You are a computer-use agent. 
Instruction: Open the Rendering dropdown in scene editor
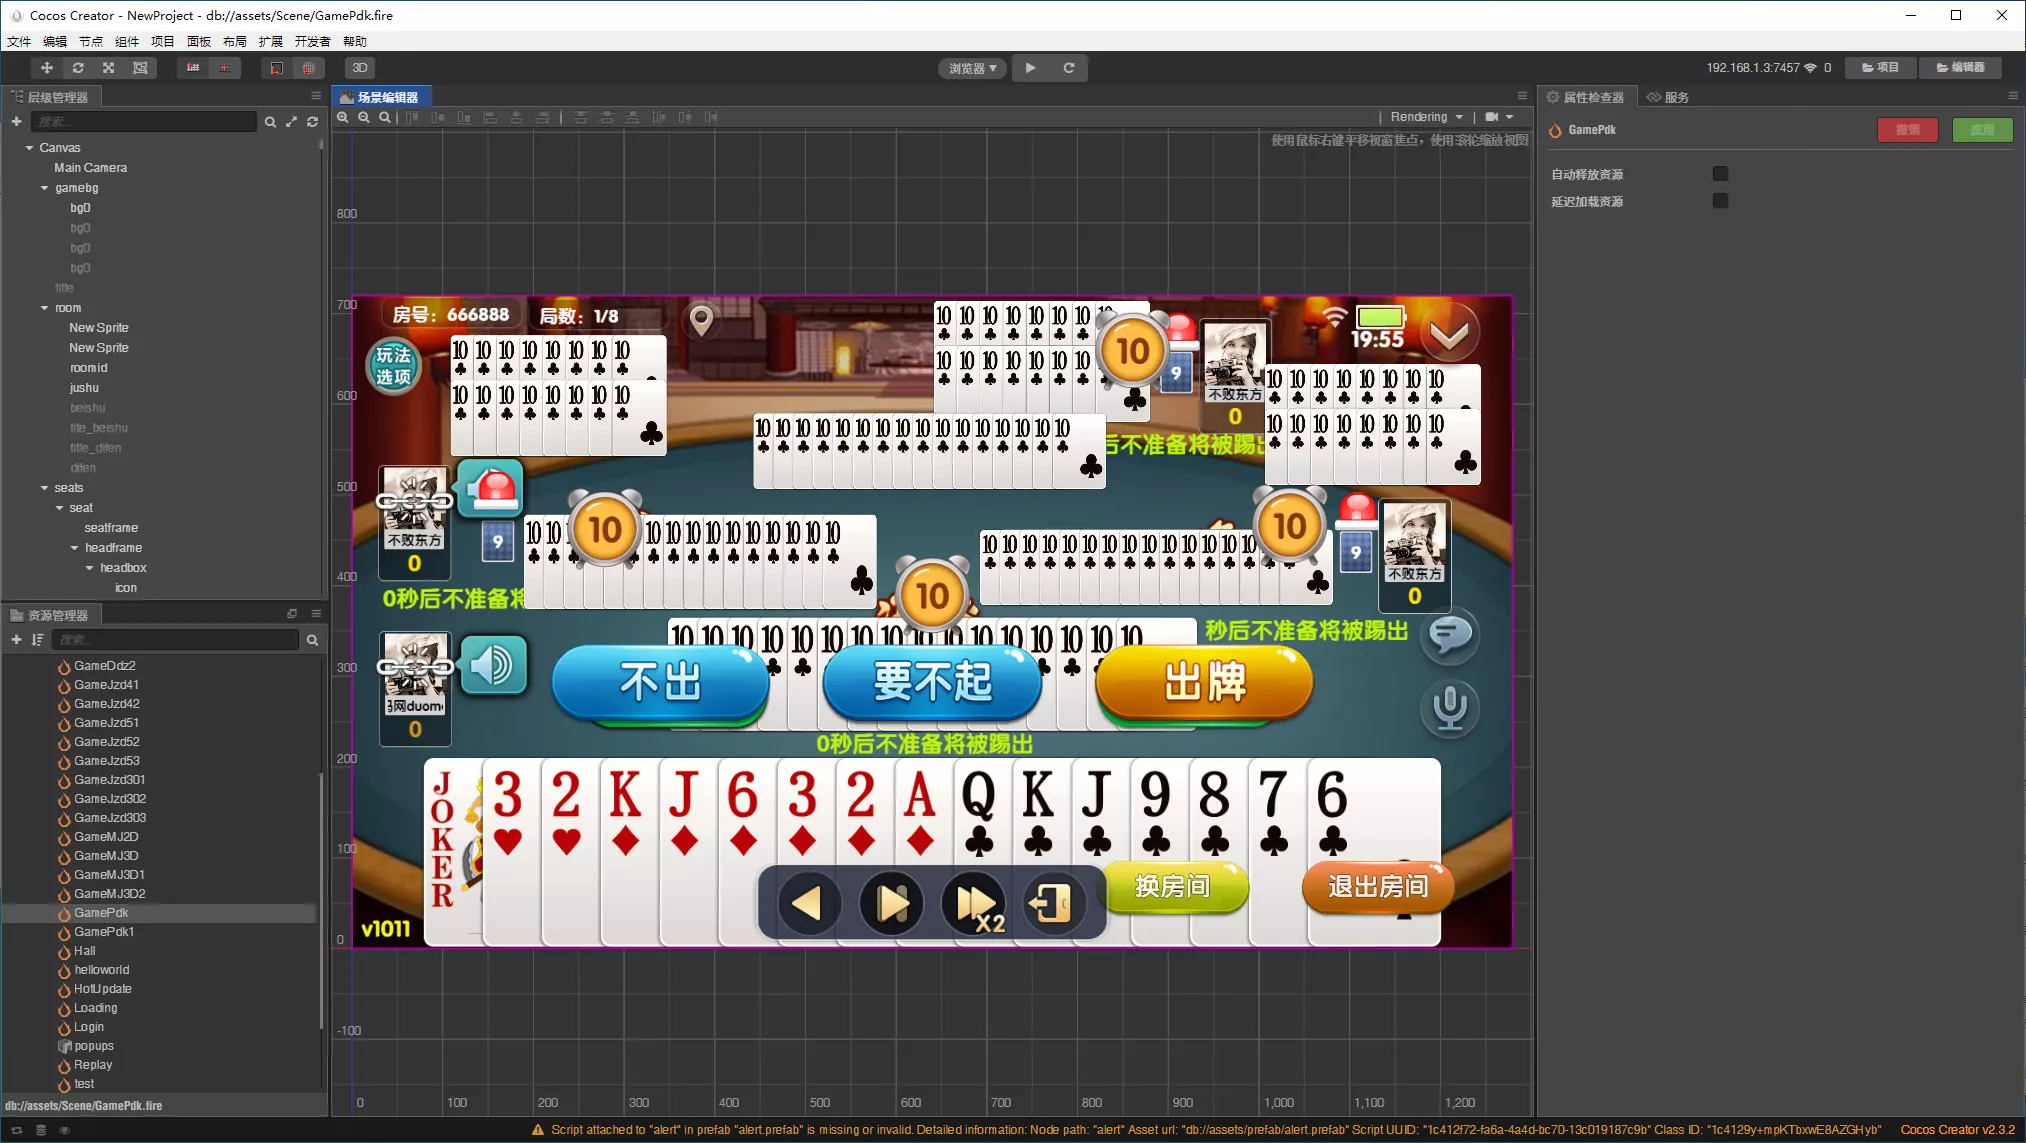(1426, 117)
